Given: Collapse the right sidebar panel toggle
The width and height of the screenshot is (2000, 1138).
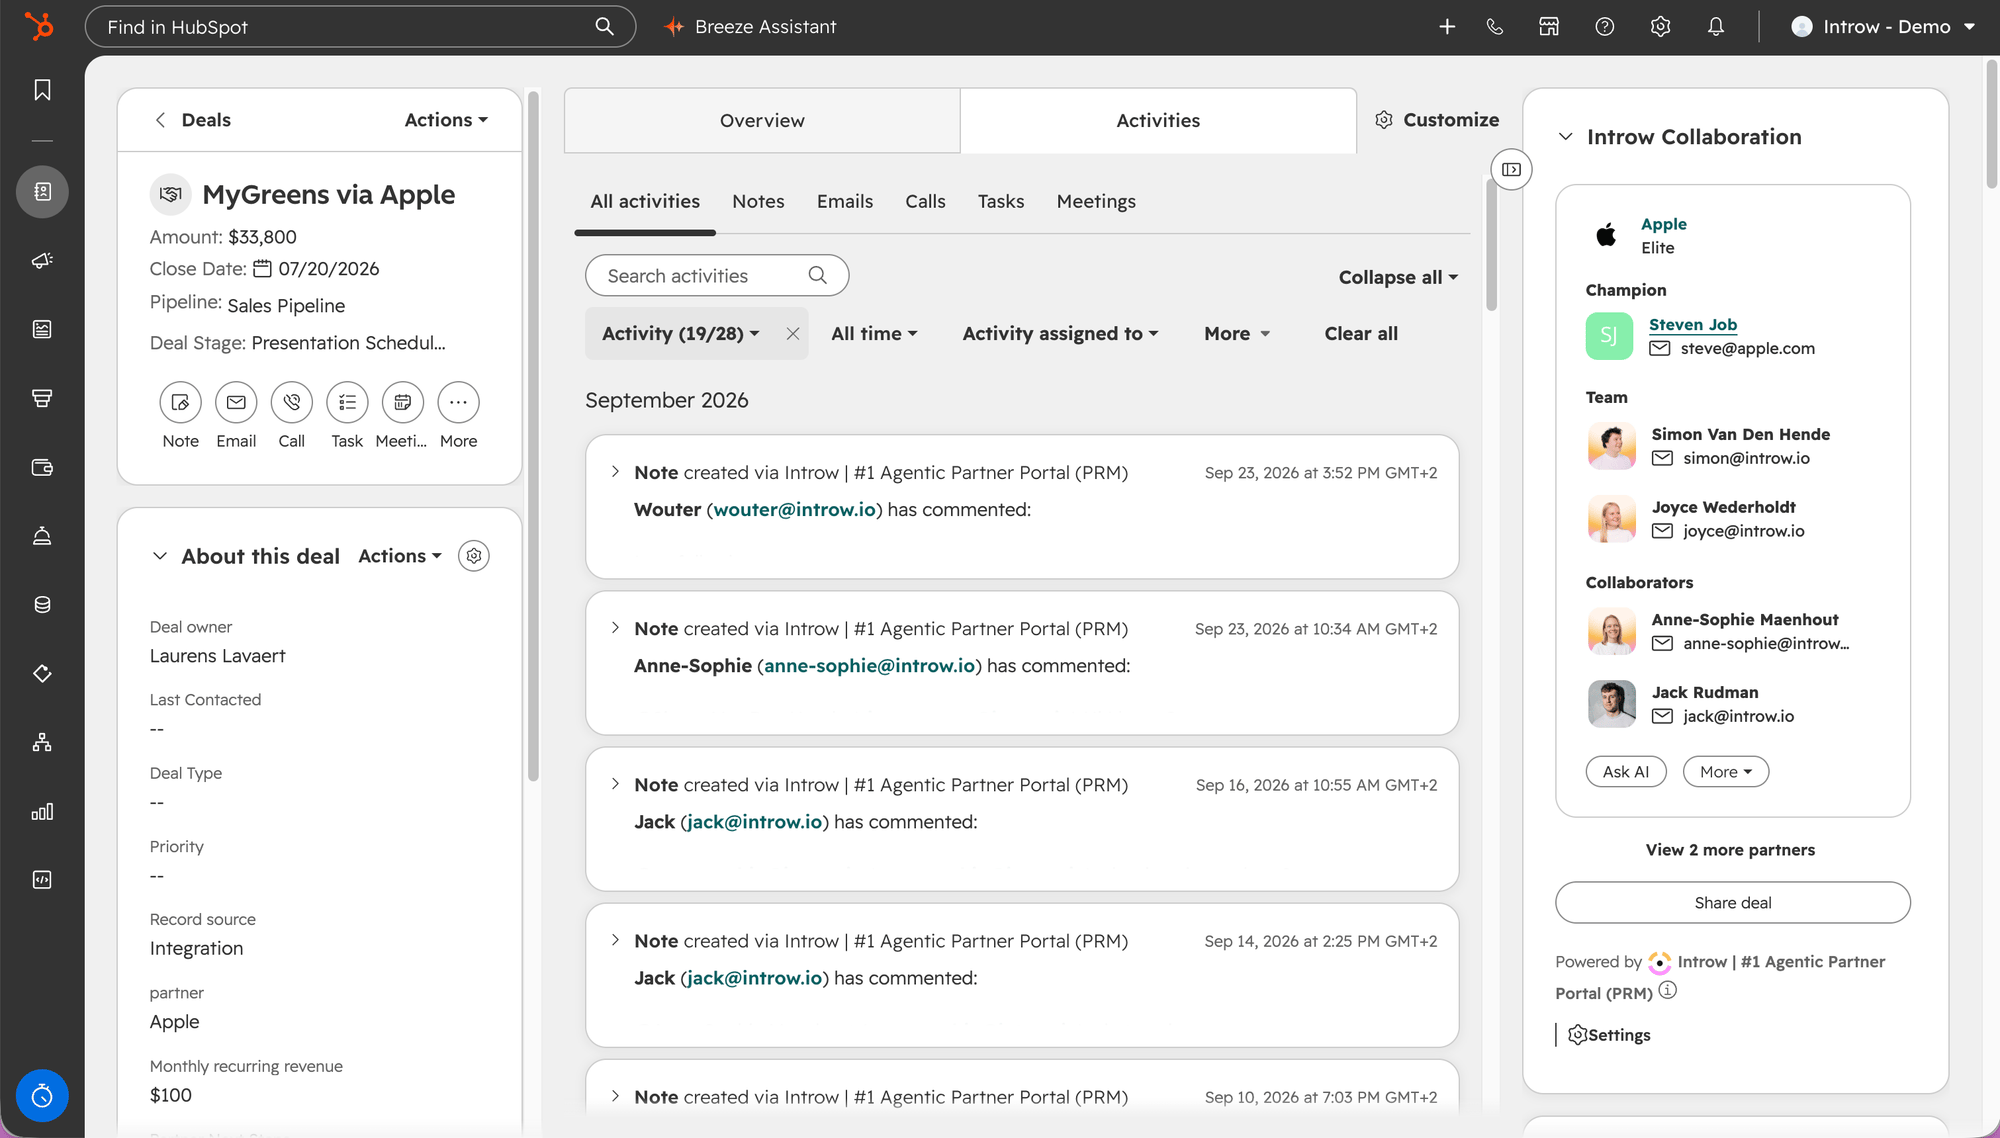Looking at the screenshot, I should pos(1512,170).
